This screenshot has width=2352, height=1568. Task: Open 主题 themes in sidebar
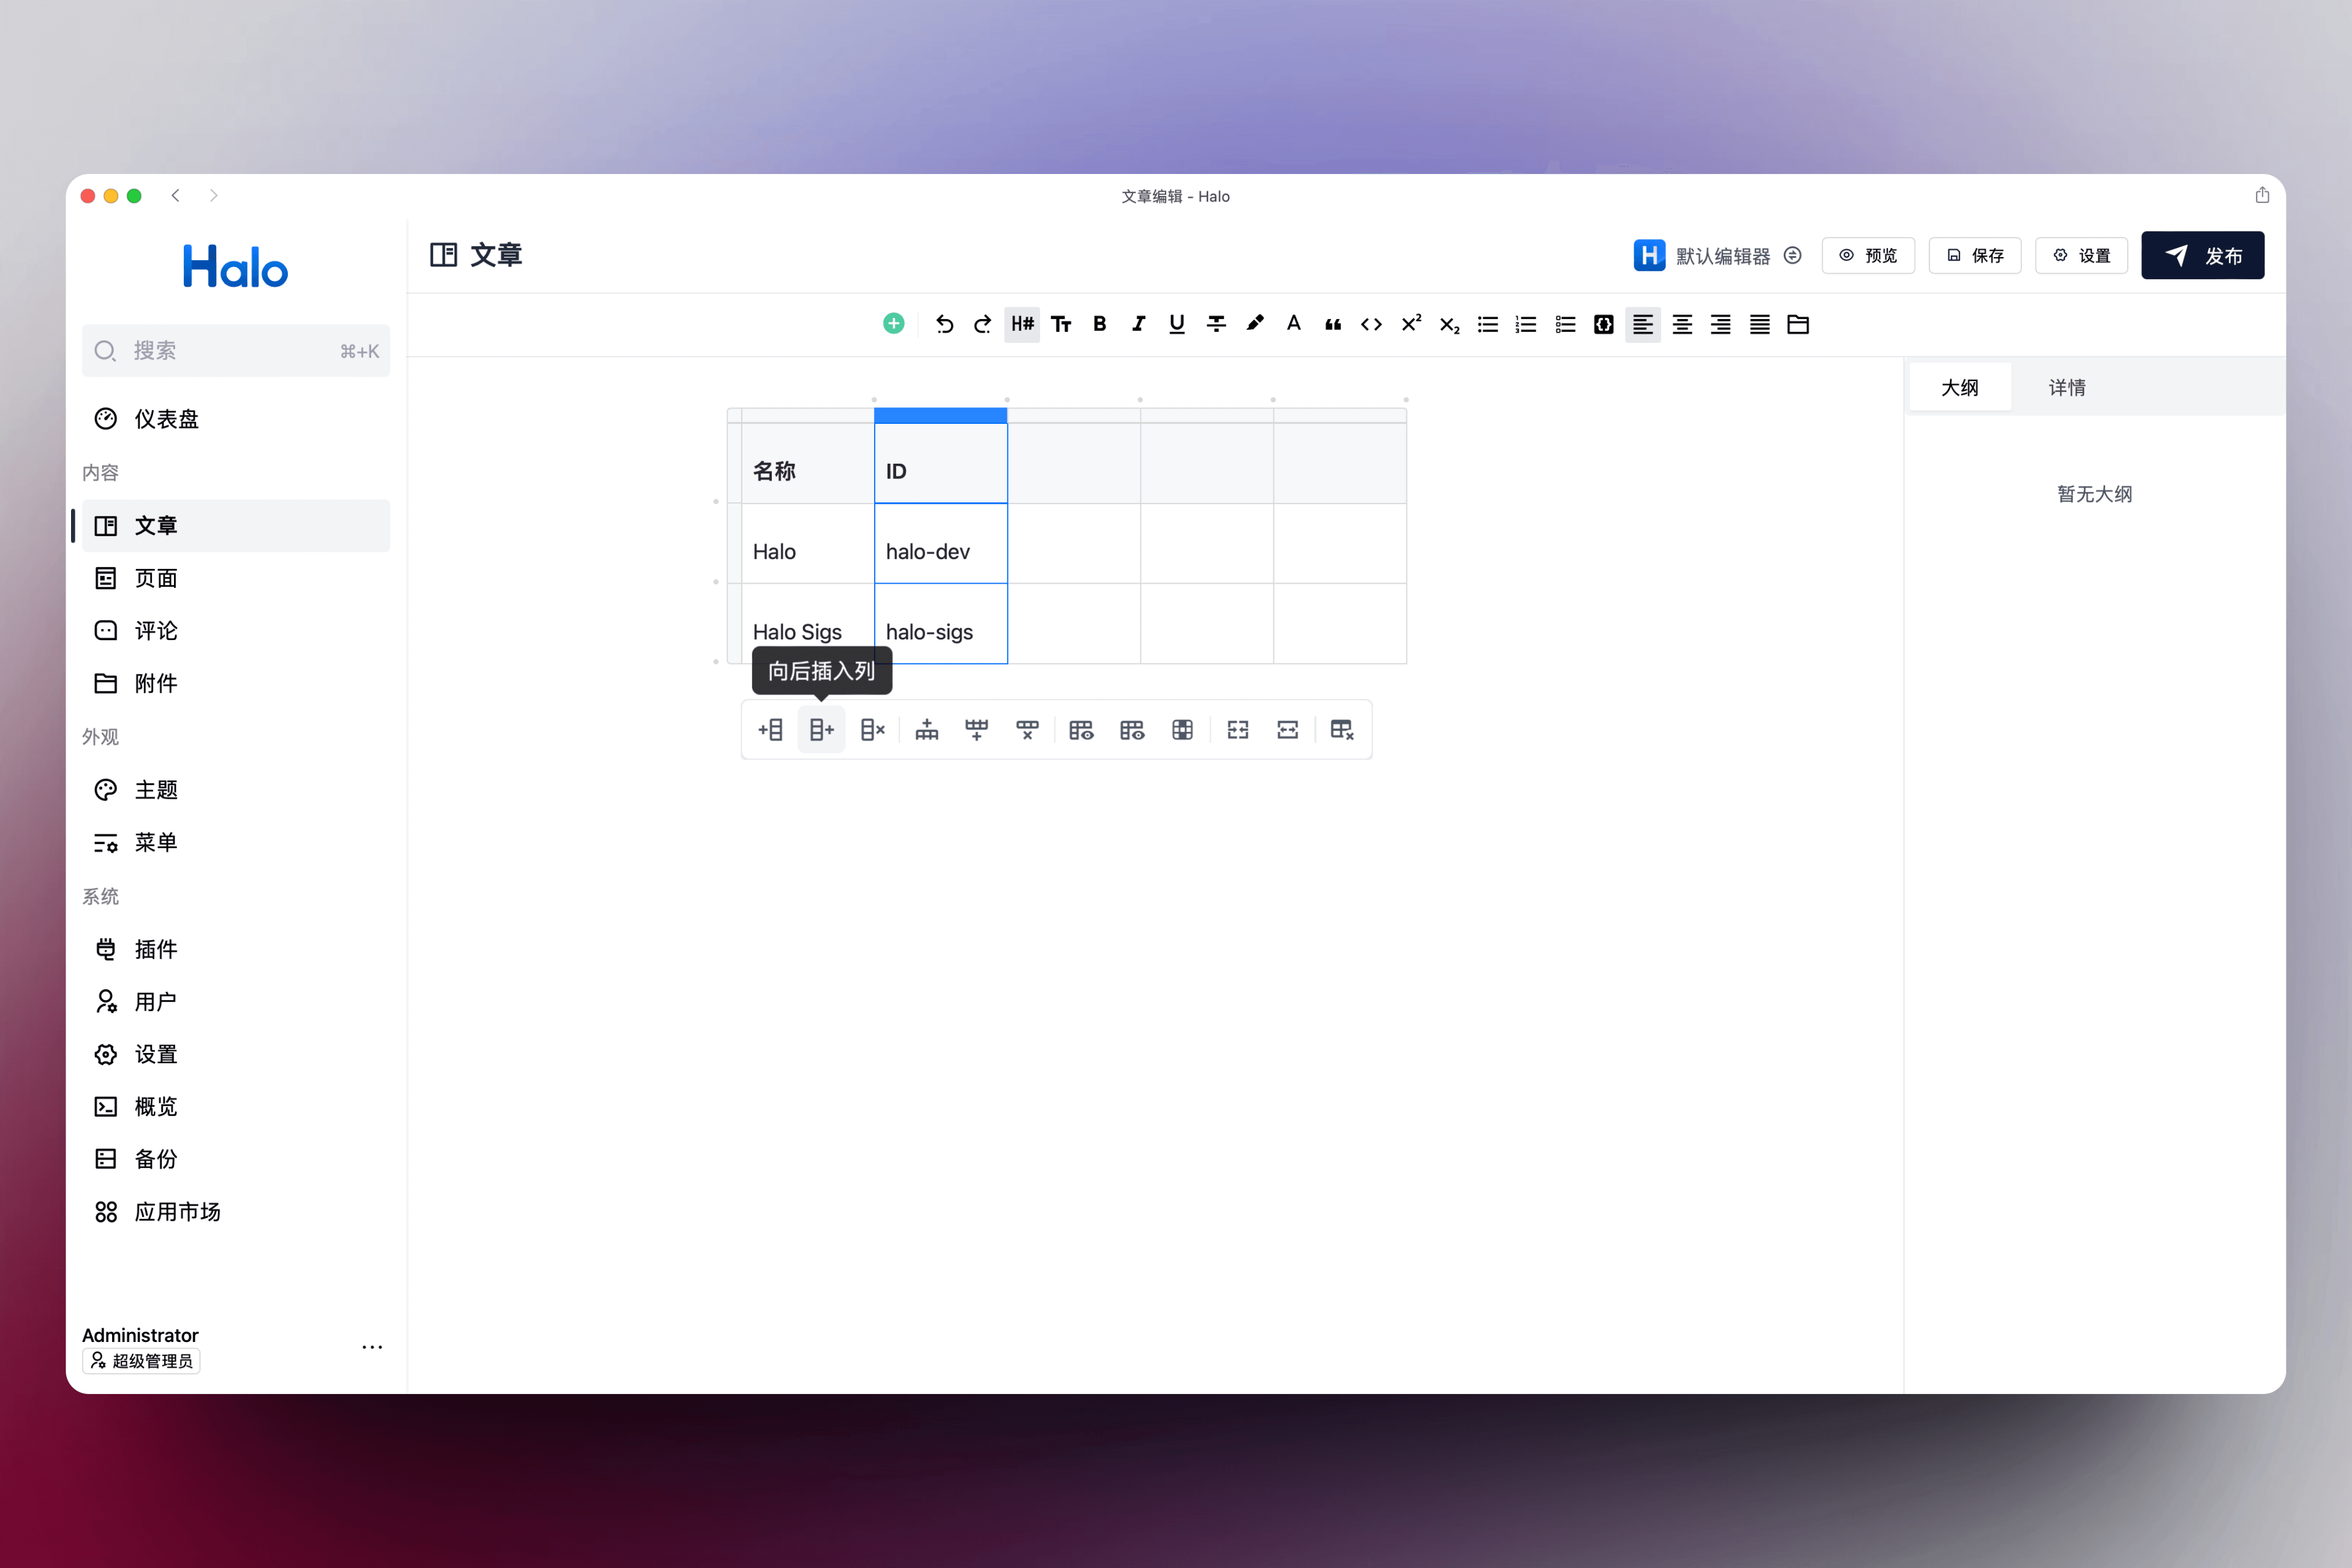point(236,790)
